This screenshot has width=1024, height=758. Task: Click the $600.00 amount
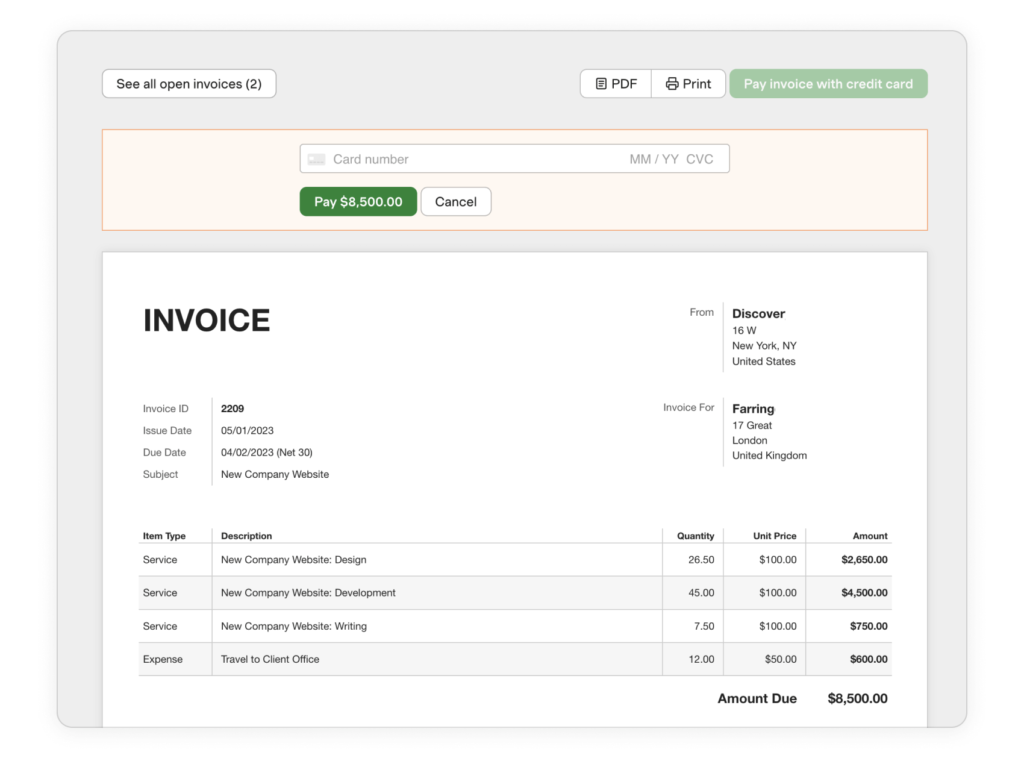click(x=869, y=659)
